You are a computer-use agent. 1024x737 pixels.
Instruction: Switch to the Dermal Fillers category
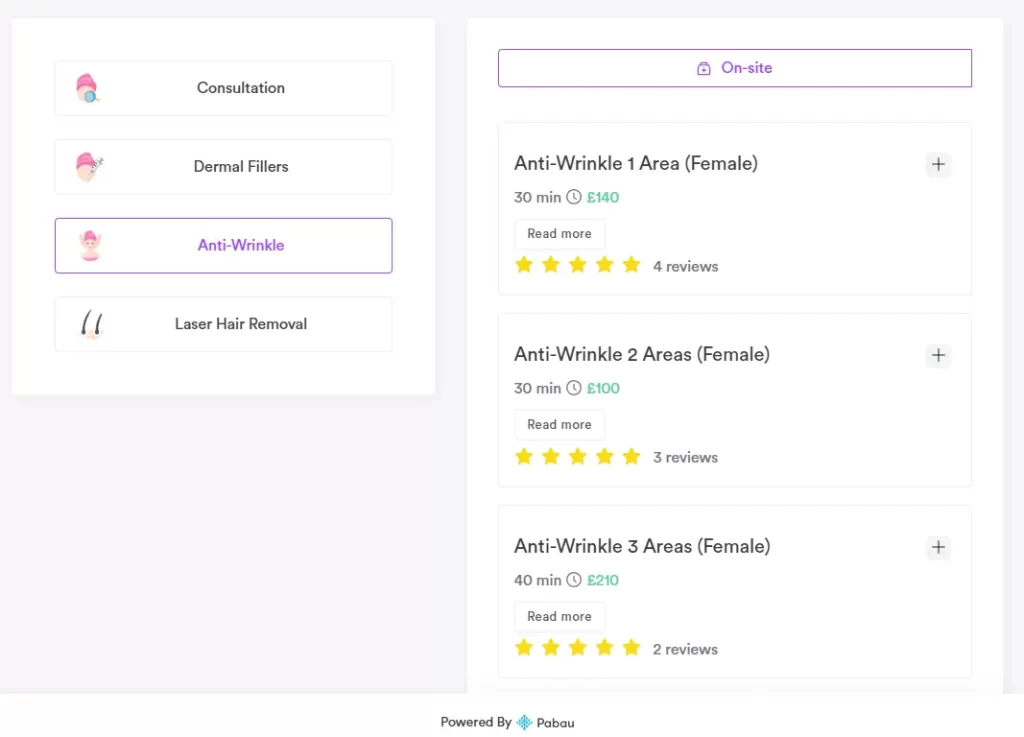223,167
